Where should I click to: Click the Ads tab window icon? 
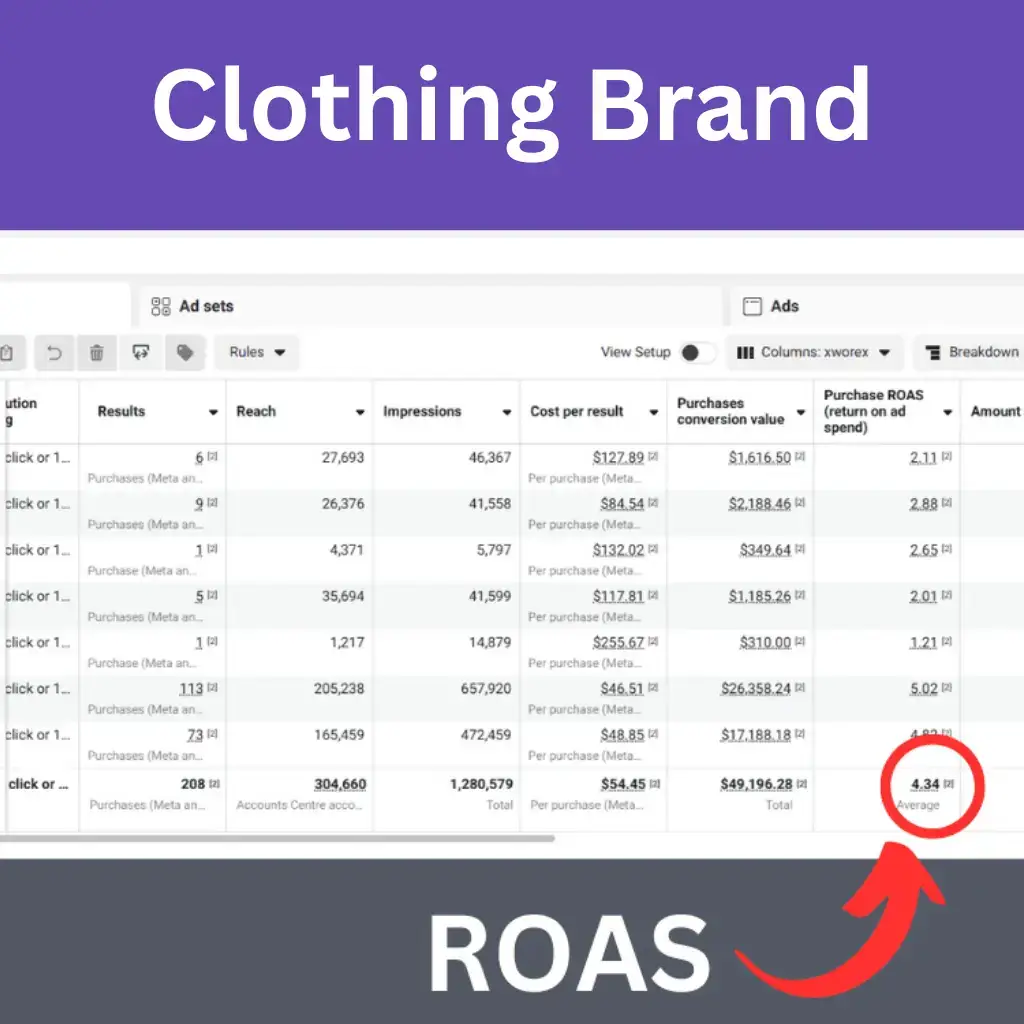click(x=752, y=306)
